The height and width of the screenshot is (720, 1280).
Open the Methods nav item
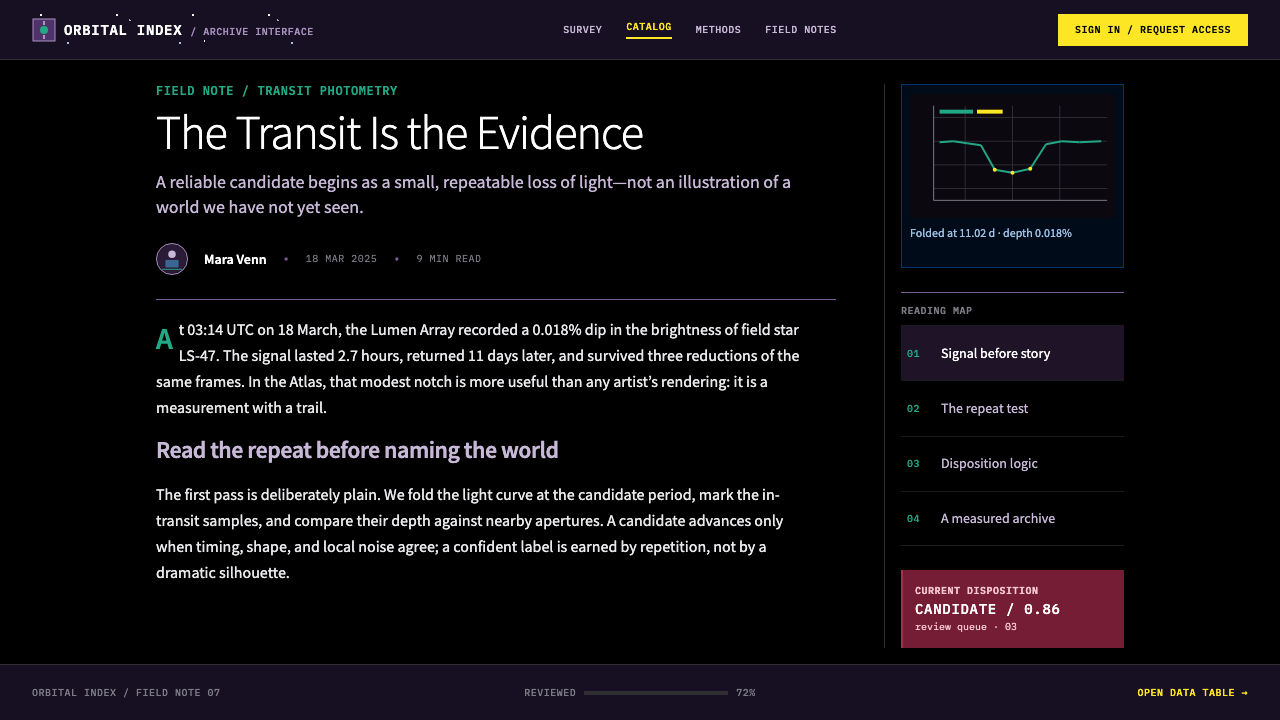pyautogui.click(x=718, y=30)
